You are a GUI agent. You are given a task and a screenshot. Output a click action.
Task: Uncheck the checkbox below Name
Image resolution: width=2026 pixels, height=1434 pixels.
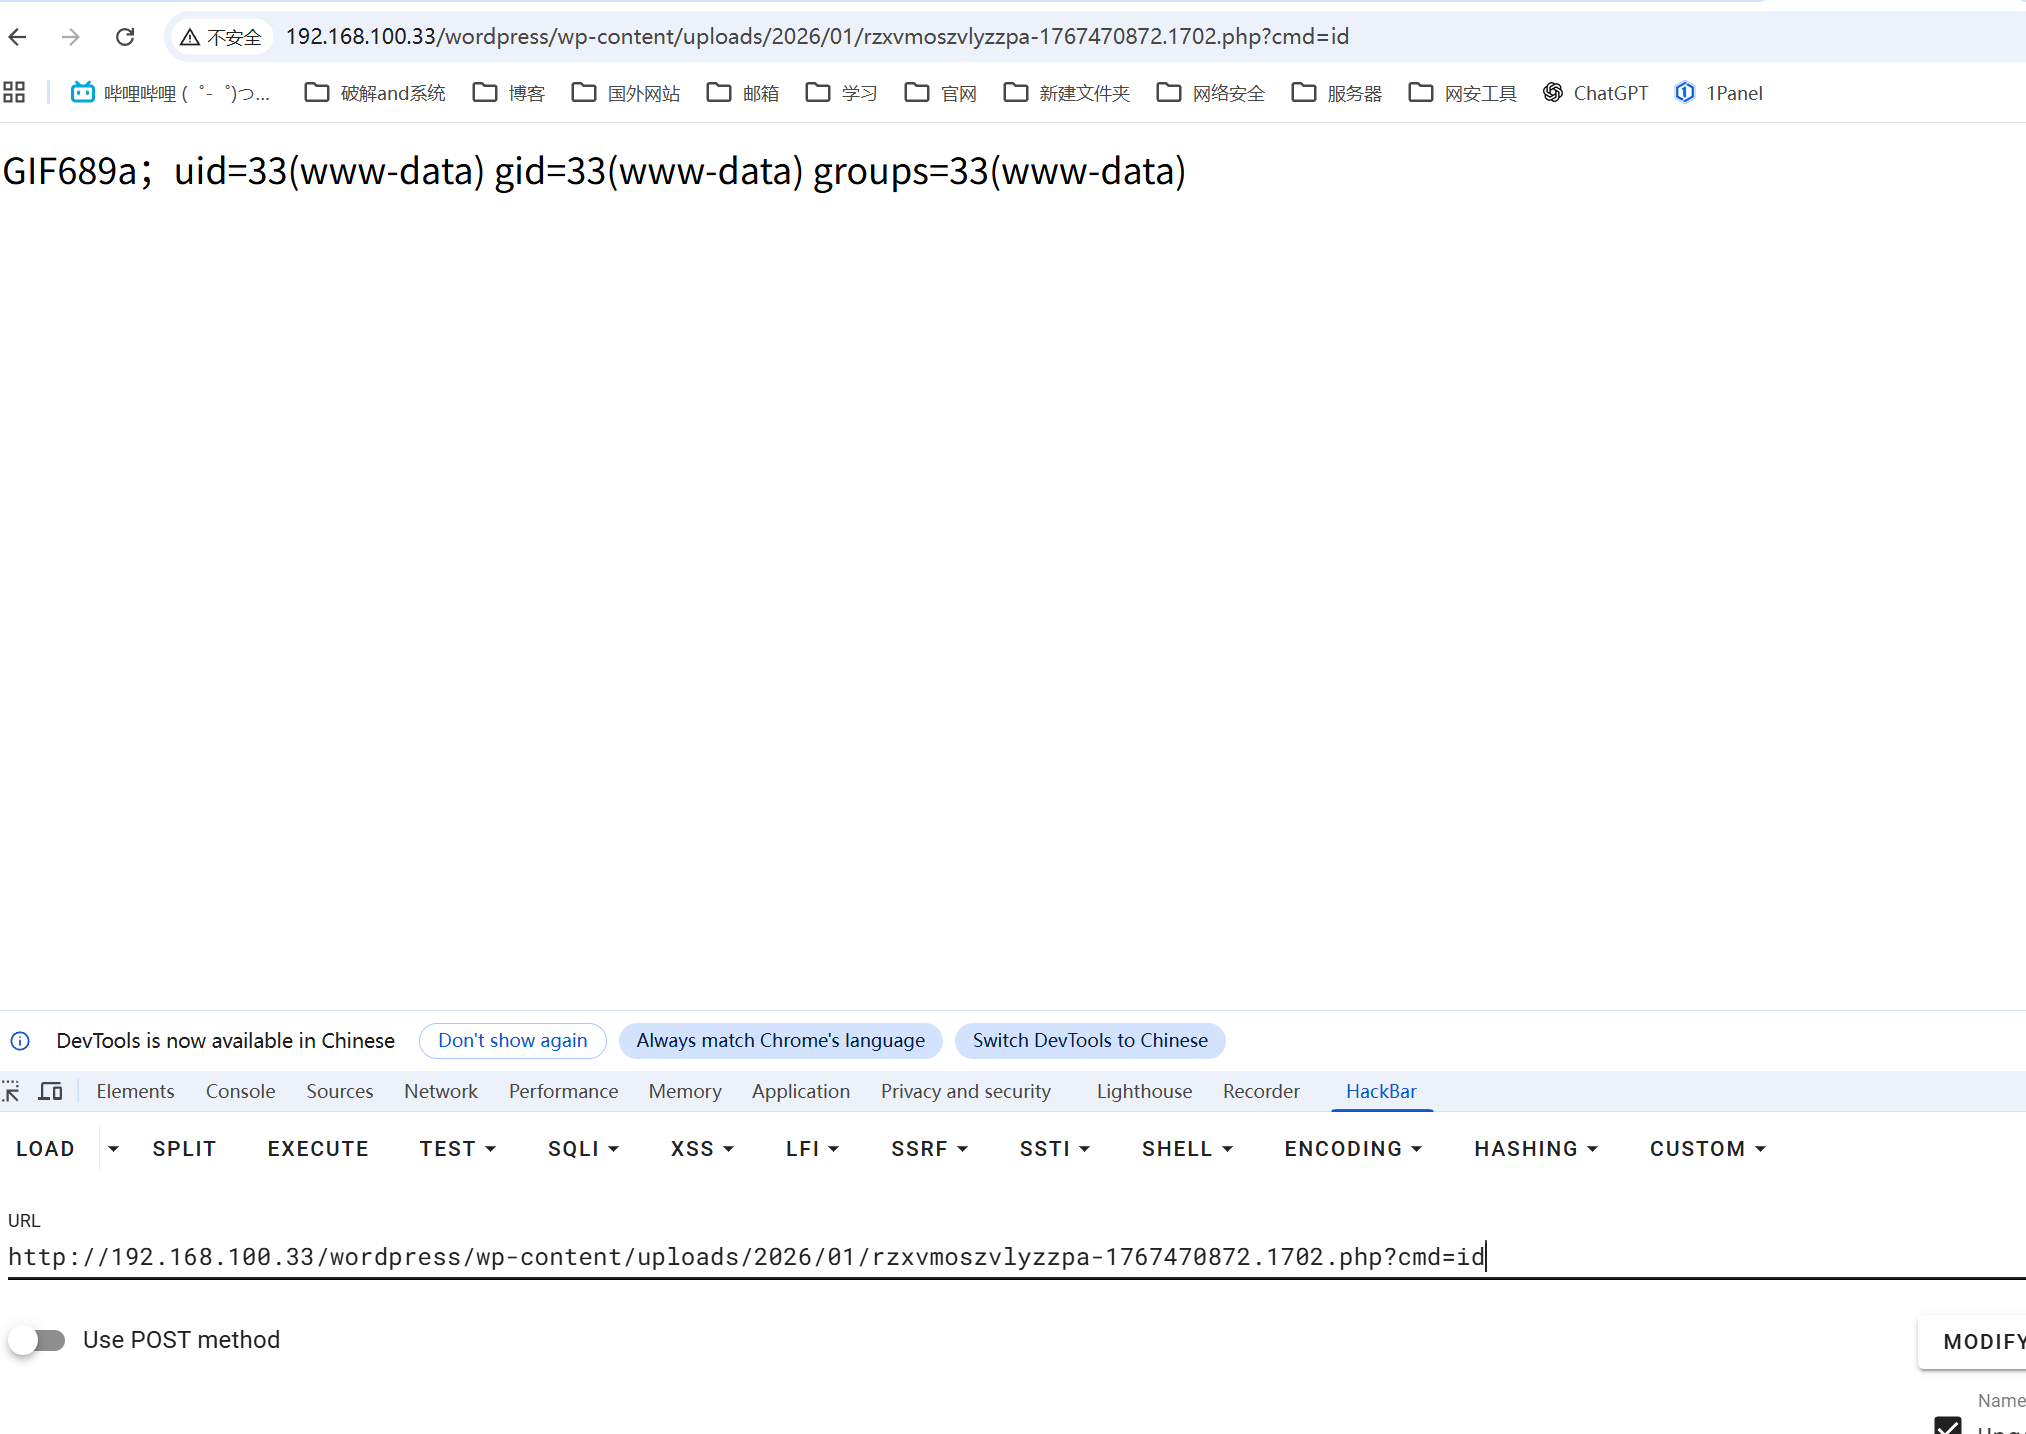pos(1947,1425)
